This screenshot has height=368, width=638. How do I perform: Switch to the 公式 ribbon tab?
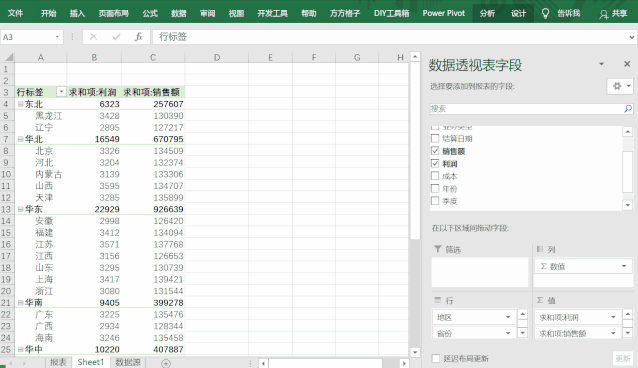[150, 13]
